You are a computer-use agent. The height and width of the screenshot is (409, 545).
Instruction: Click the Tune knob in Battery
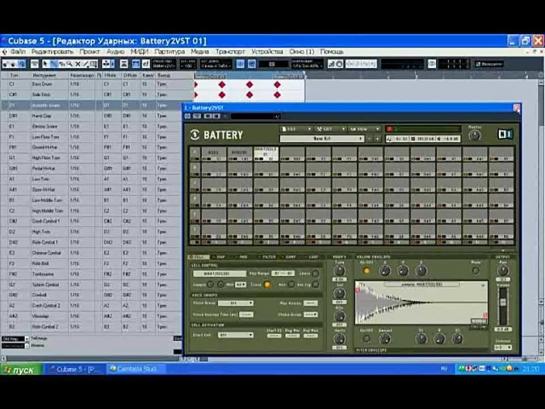(339, 270)
